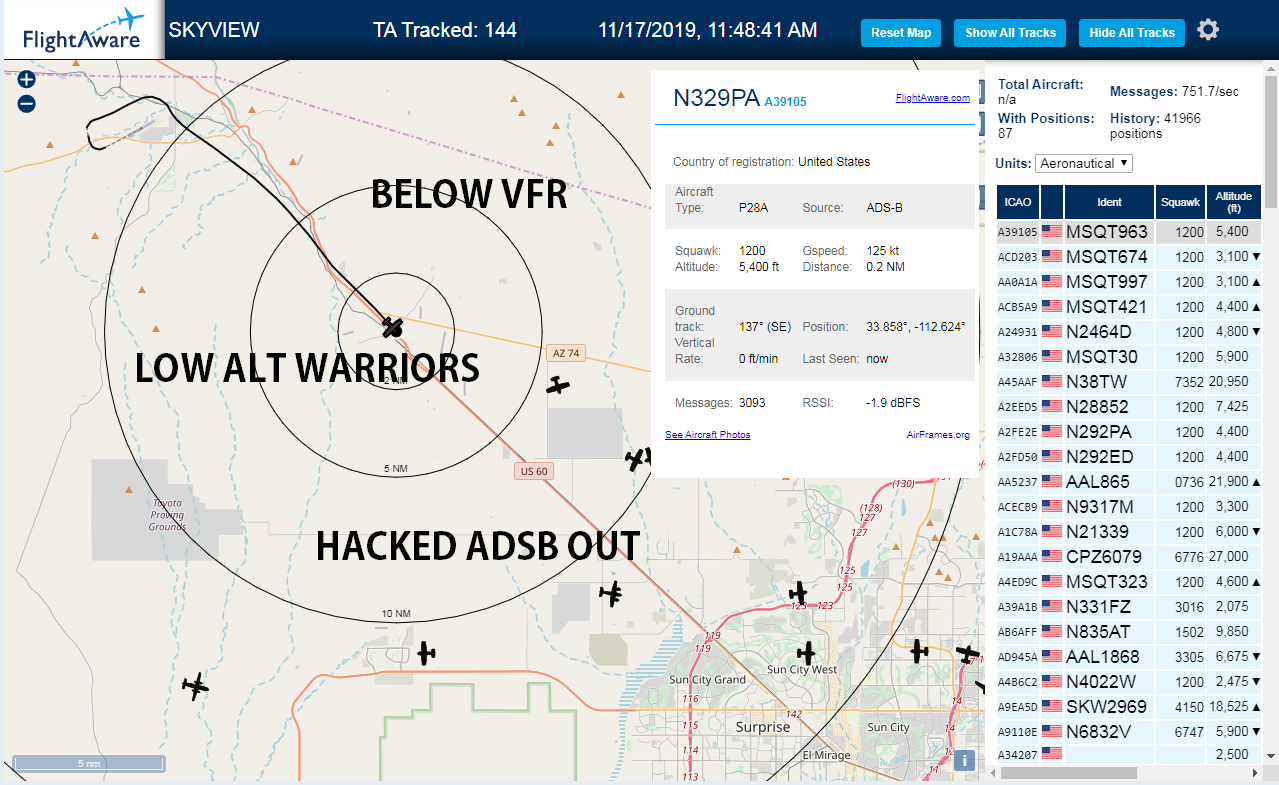1279x785 pixels.
Task: Open the Units dropdown
Action: 1084,163
